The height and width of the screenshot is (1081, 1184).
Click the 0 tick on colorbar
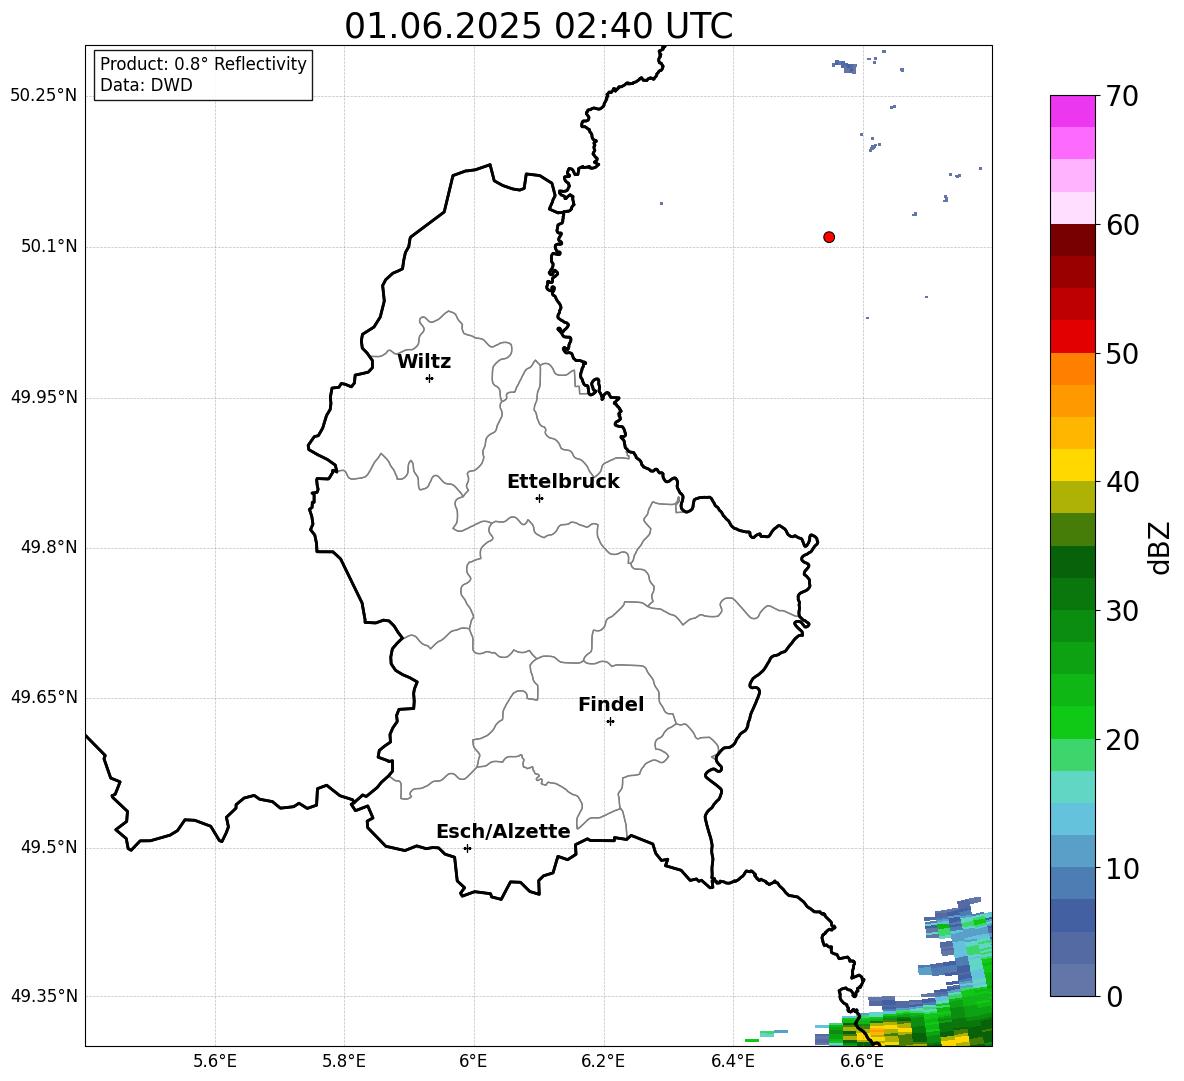point(1115,997)
